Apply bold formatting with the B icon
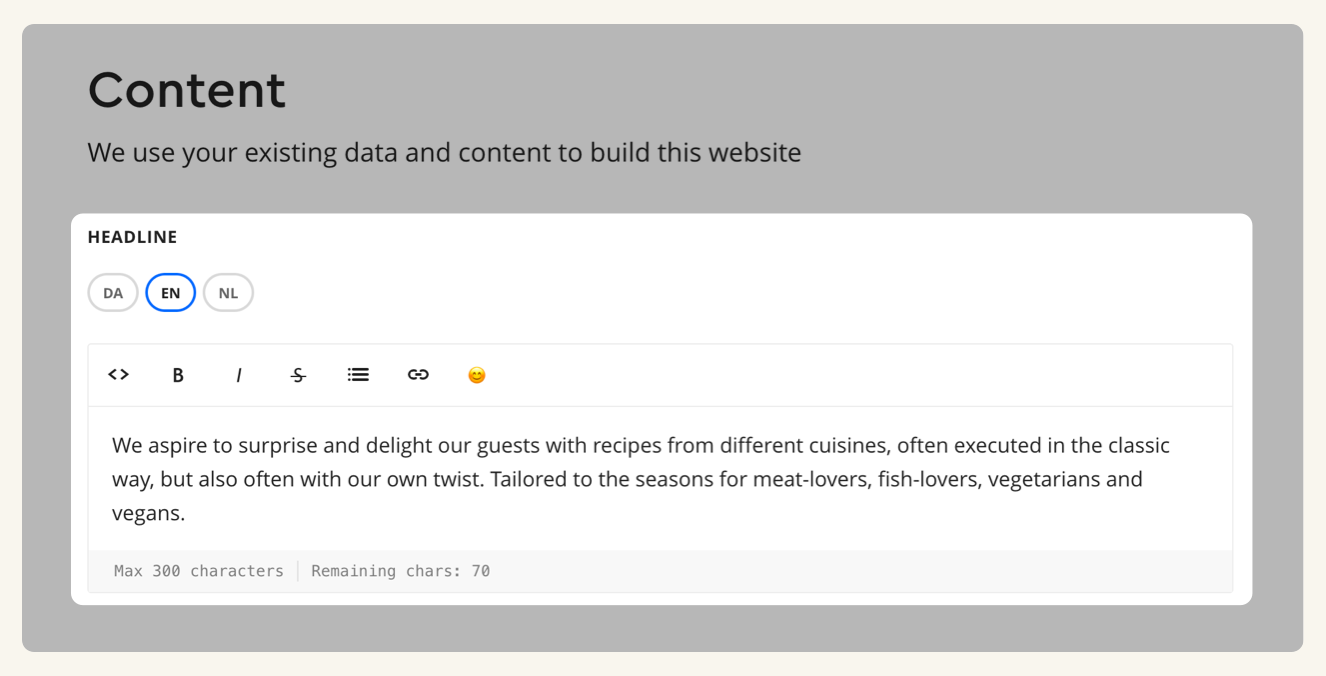 coord(178,375)
